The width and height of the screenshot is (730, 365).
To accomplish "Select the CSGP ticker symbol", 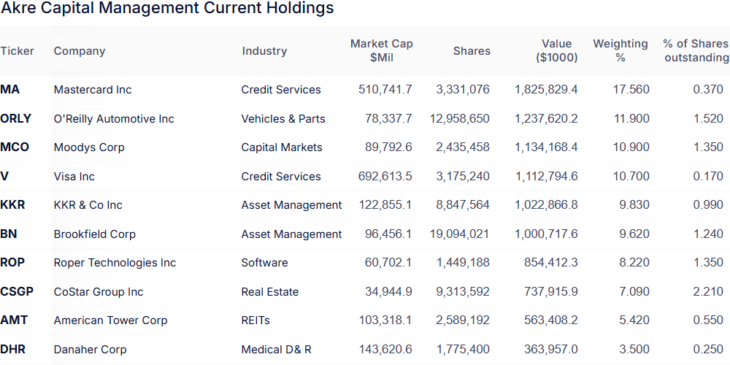I will pos(17,292).
